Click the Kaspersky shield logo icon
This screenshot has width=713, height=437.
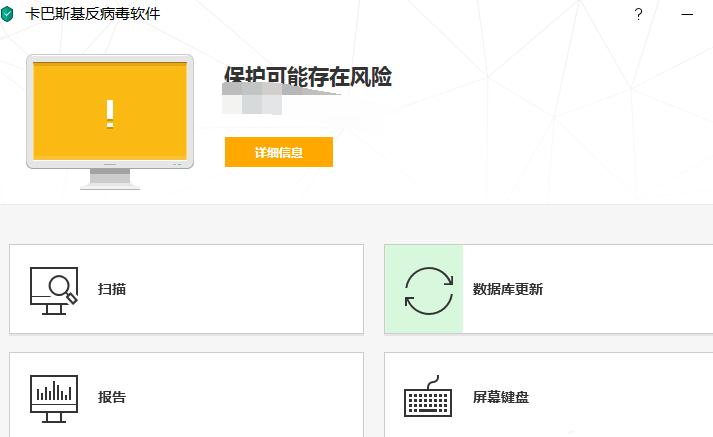pos(7,14)
